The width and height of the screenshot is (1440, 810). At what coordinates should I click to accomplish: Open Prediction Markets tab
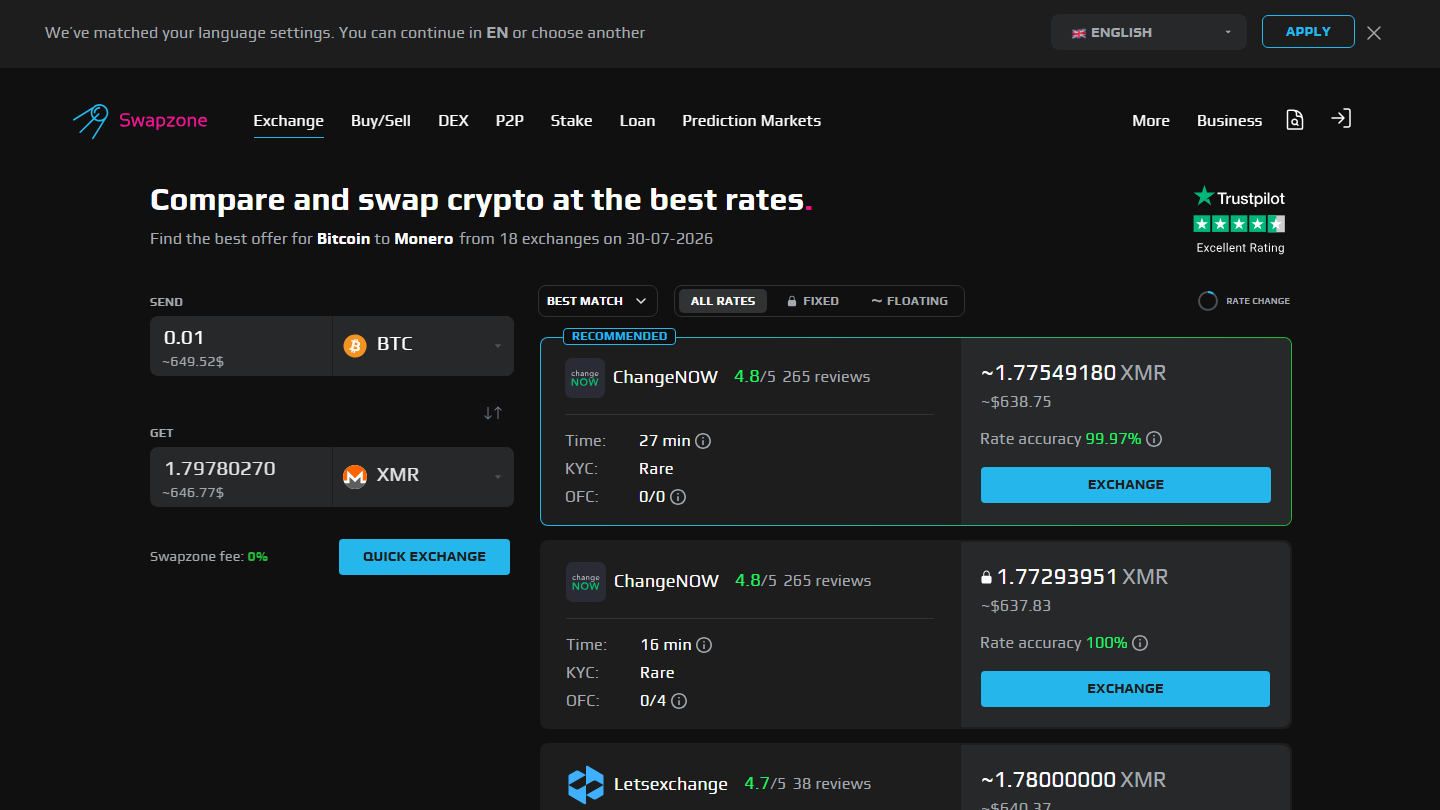[752, 120]
